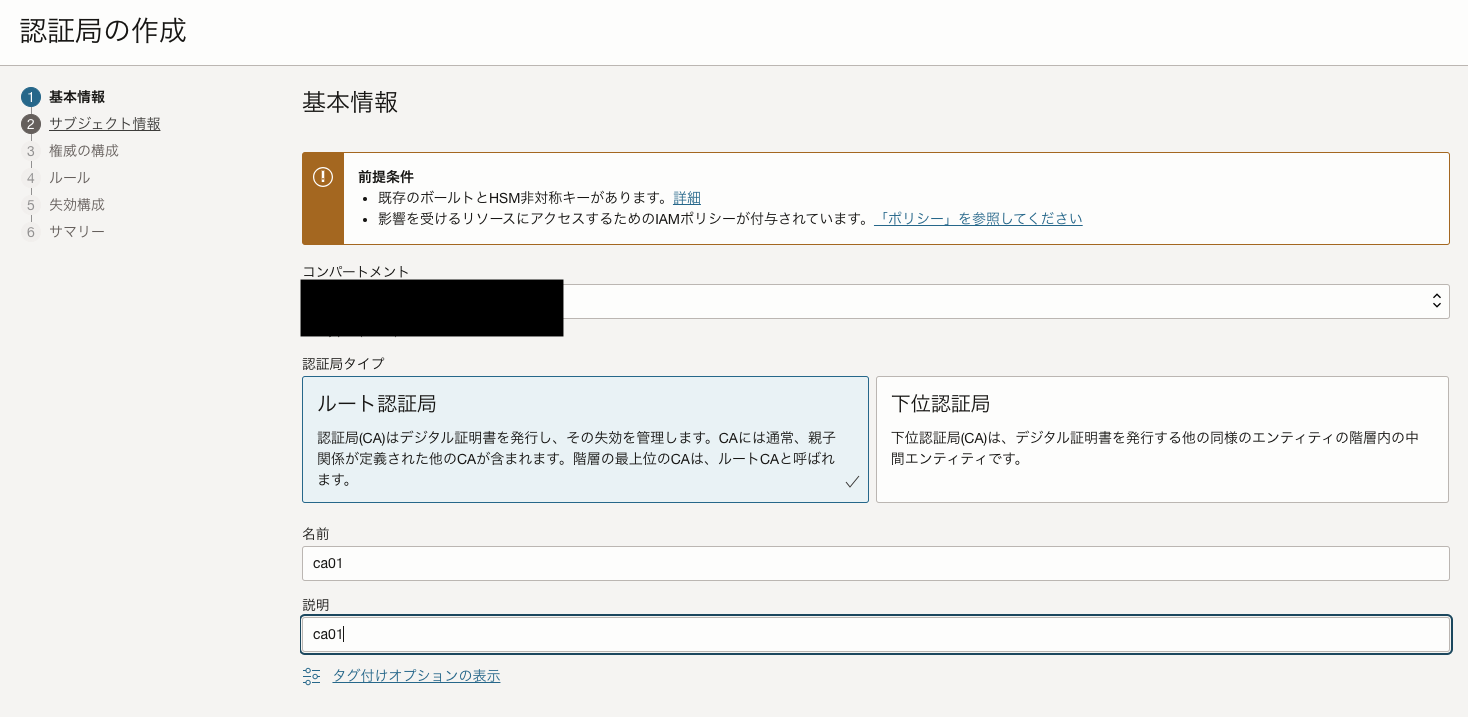Screen dimensions: 1468x717
Task: Select the 下位認証局 certificate authority type
Action: (x=1161, y=439)
